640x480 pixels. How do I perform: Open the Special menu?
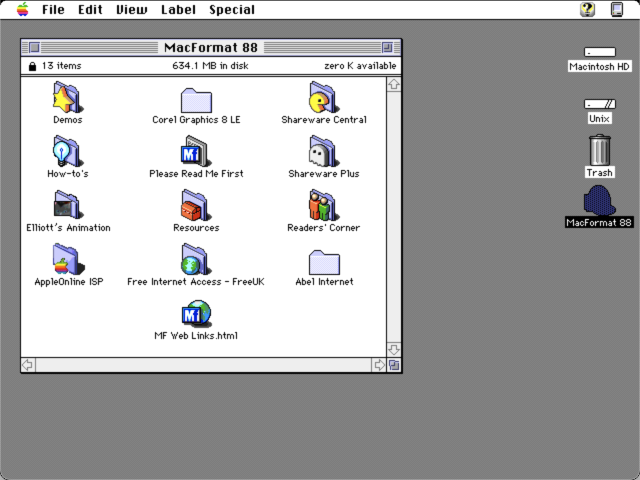(232, 9)
